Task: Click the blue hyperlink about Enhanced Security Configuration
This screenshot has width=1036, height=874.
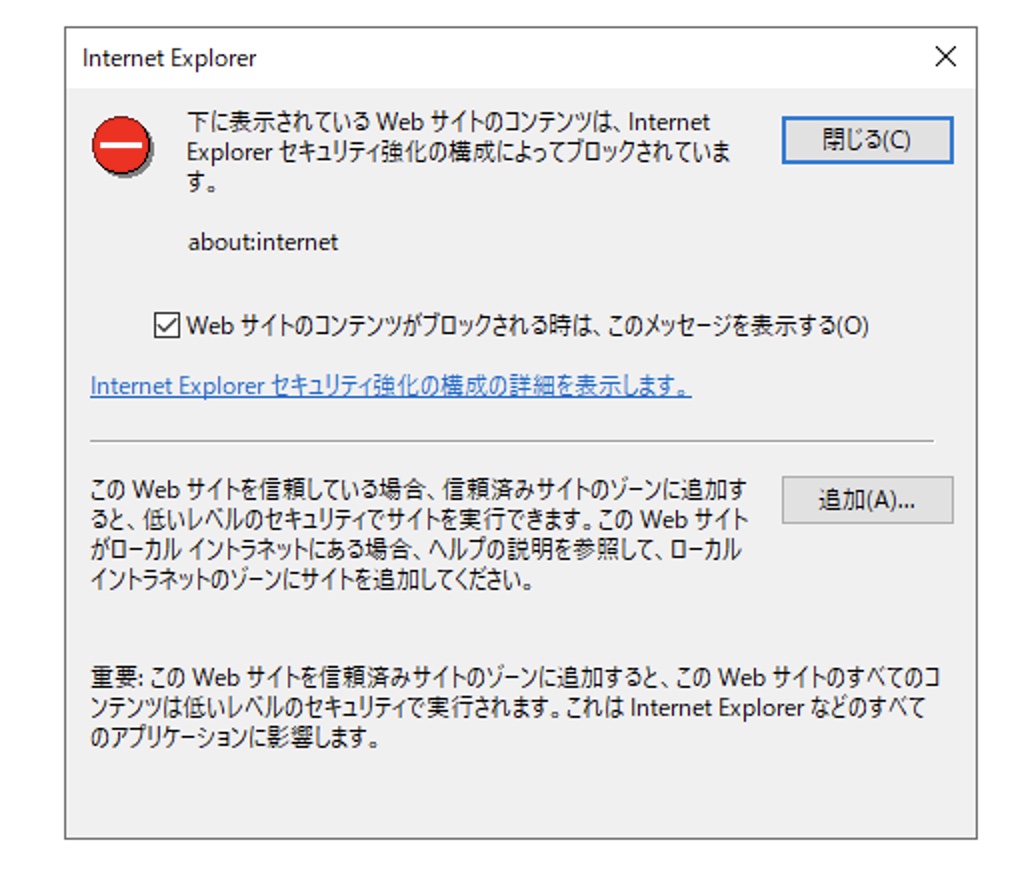Action: pyautogui.click(x=388, y=385)
